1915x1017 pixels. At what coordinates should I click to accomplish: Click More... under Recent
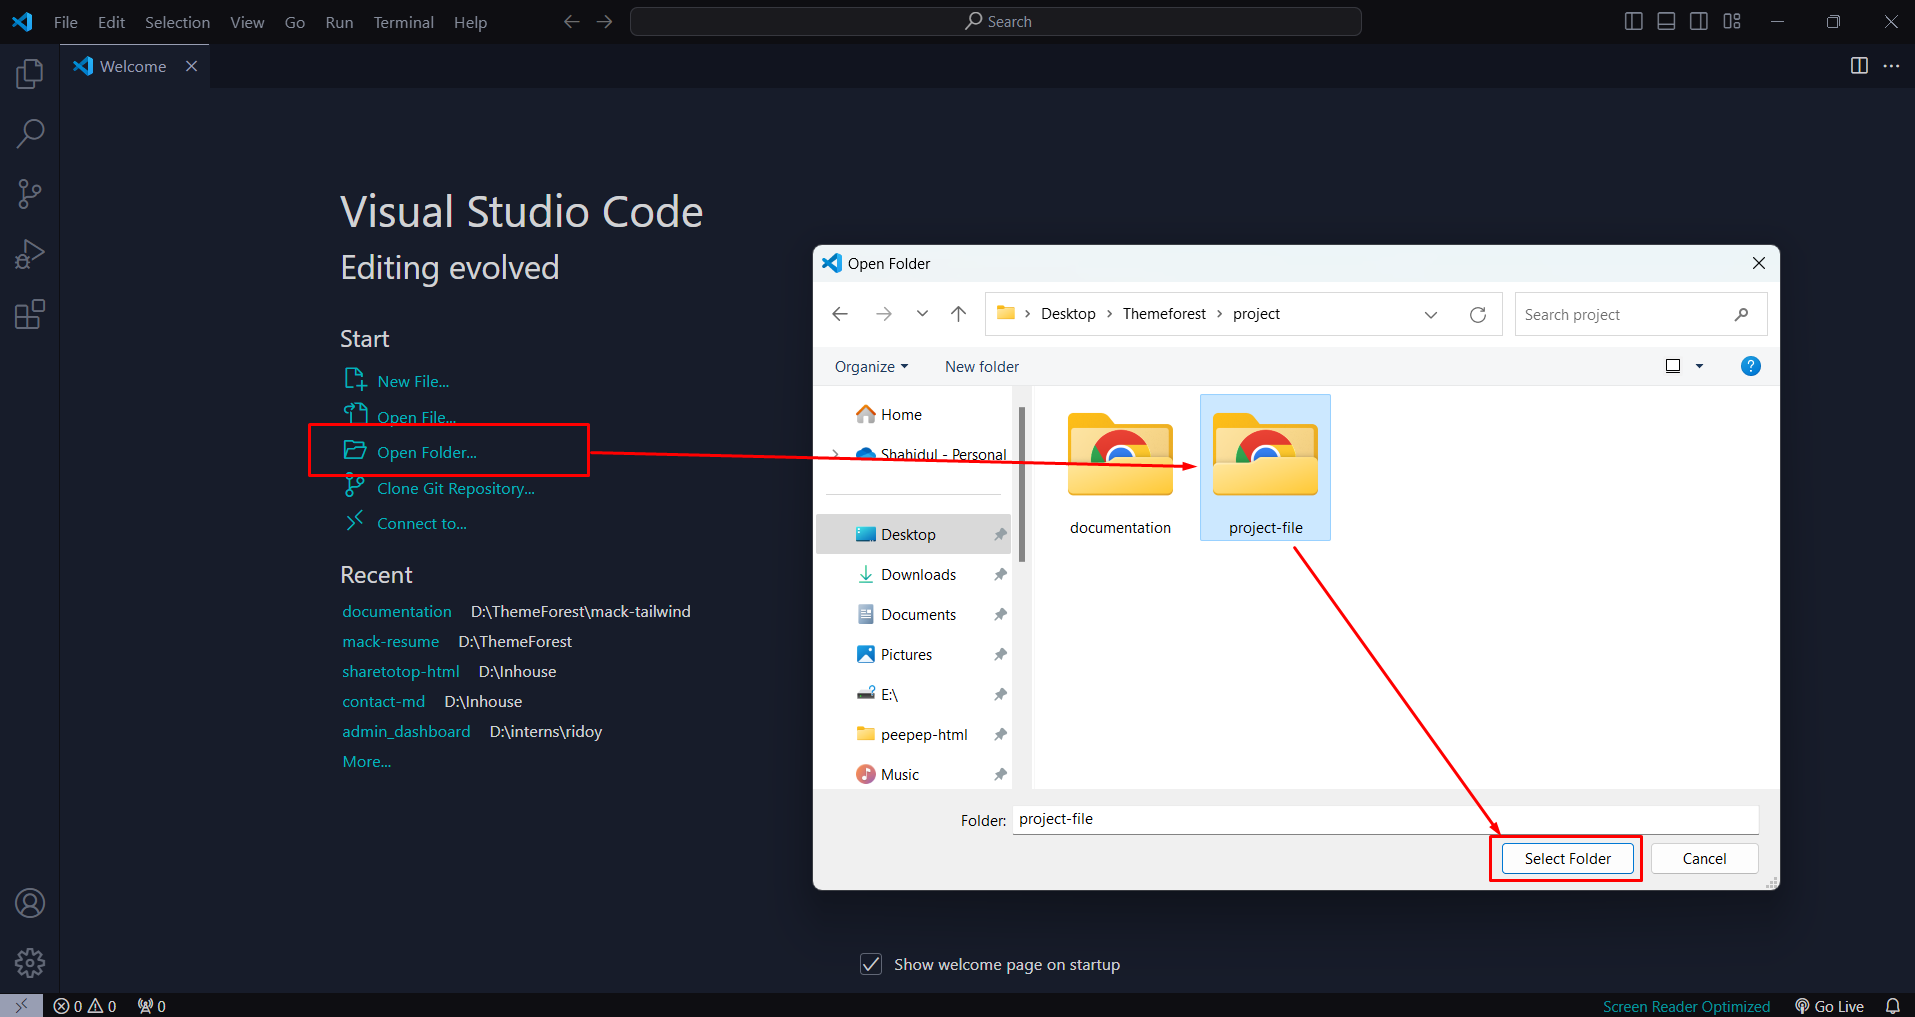(367, 762)
